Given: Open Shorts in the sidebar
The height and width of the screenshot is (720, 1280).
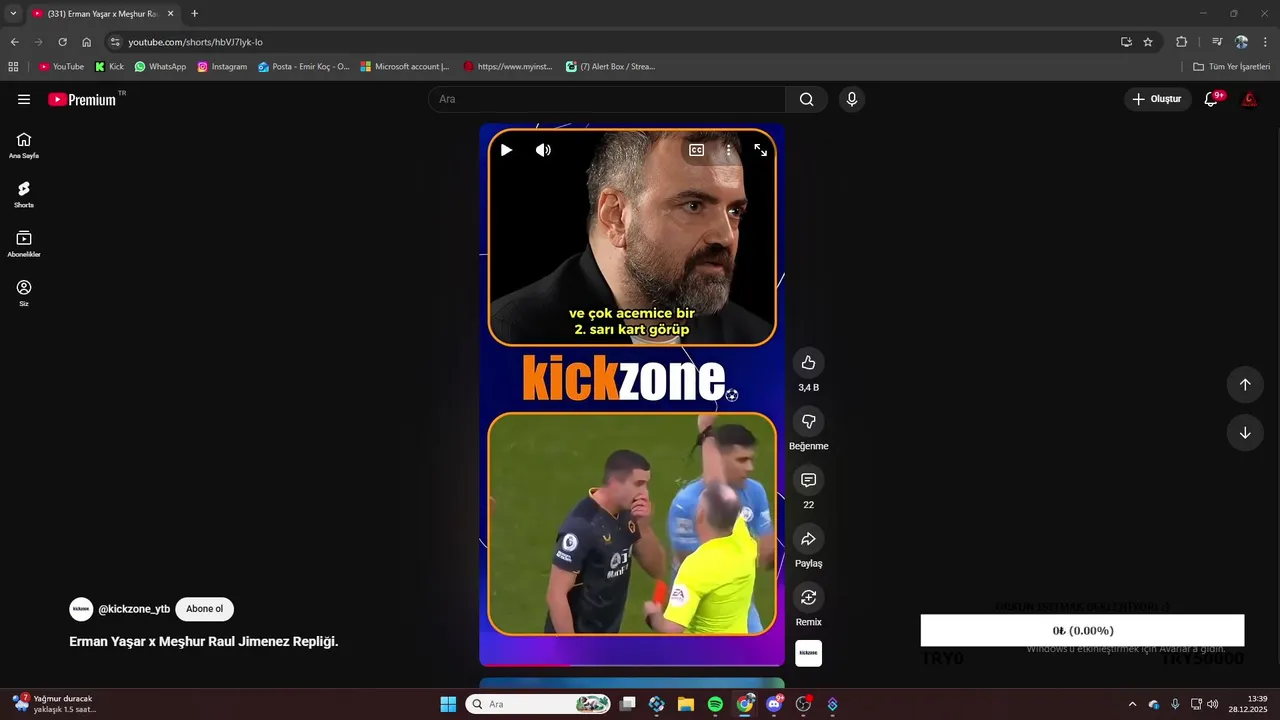Looking at the screenshot, I should (x=24, y=194).
